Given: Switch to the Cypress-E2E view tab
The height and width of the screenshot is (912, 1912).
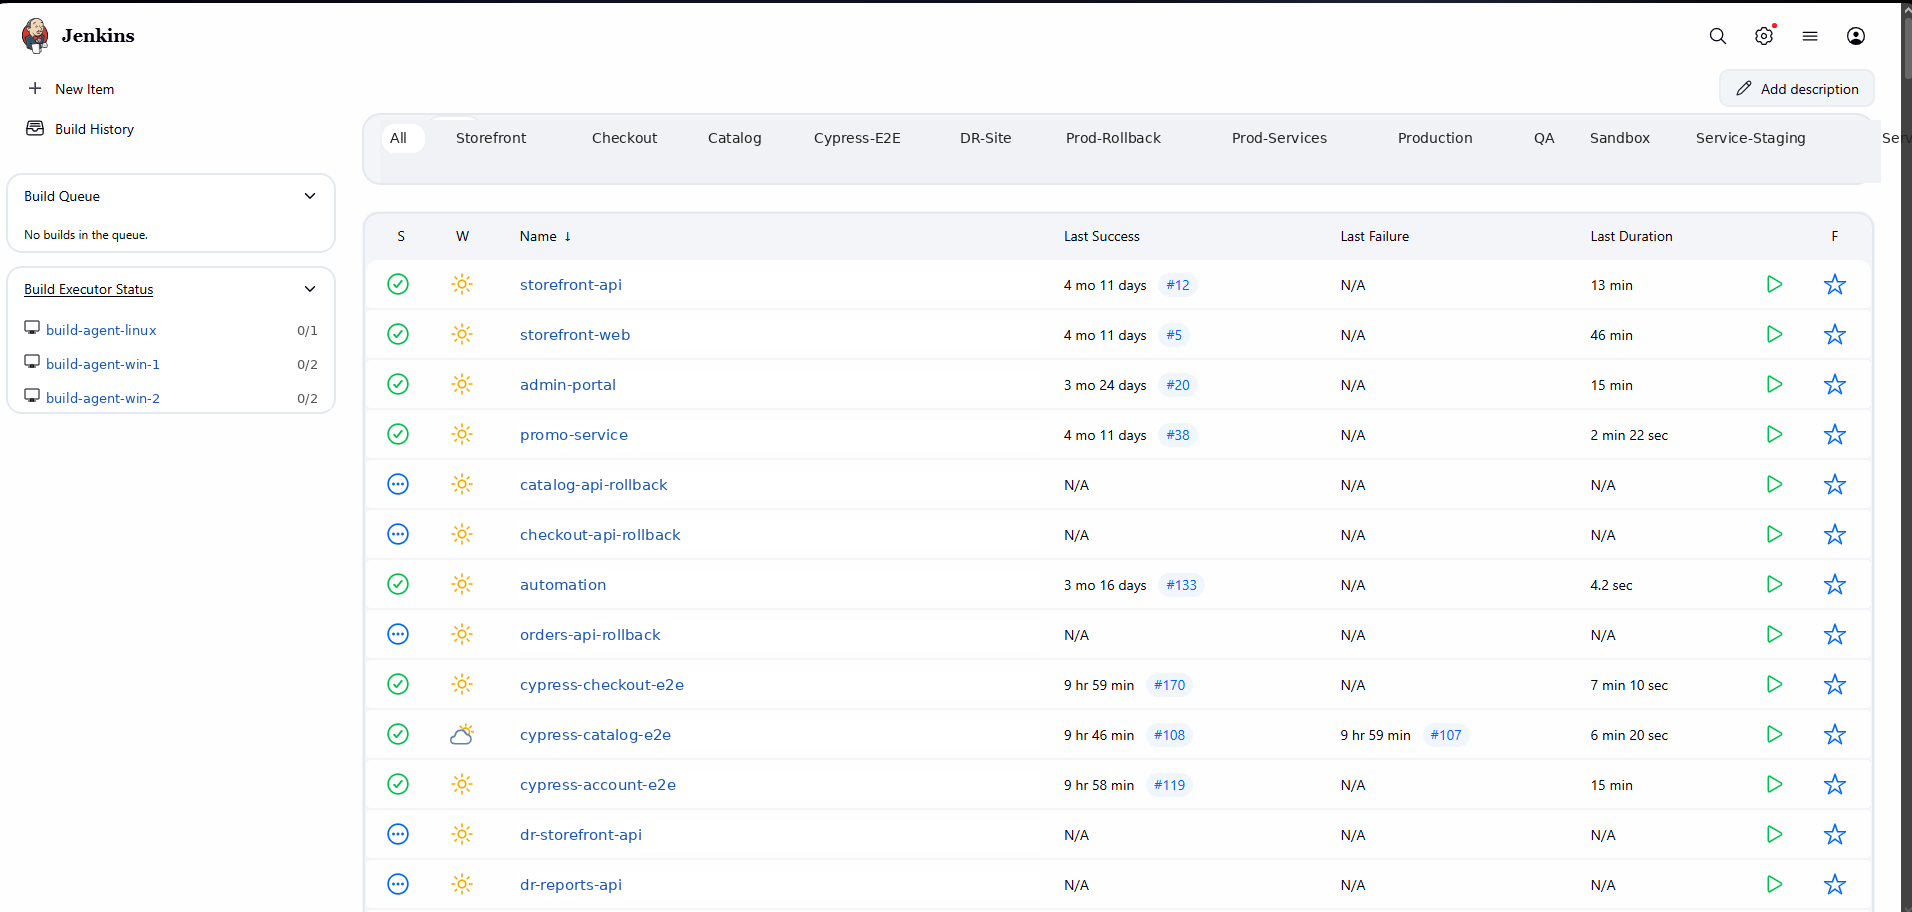Looking at the screenshot, I should coord(857,138).
